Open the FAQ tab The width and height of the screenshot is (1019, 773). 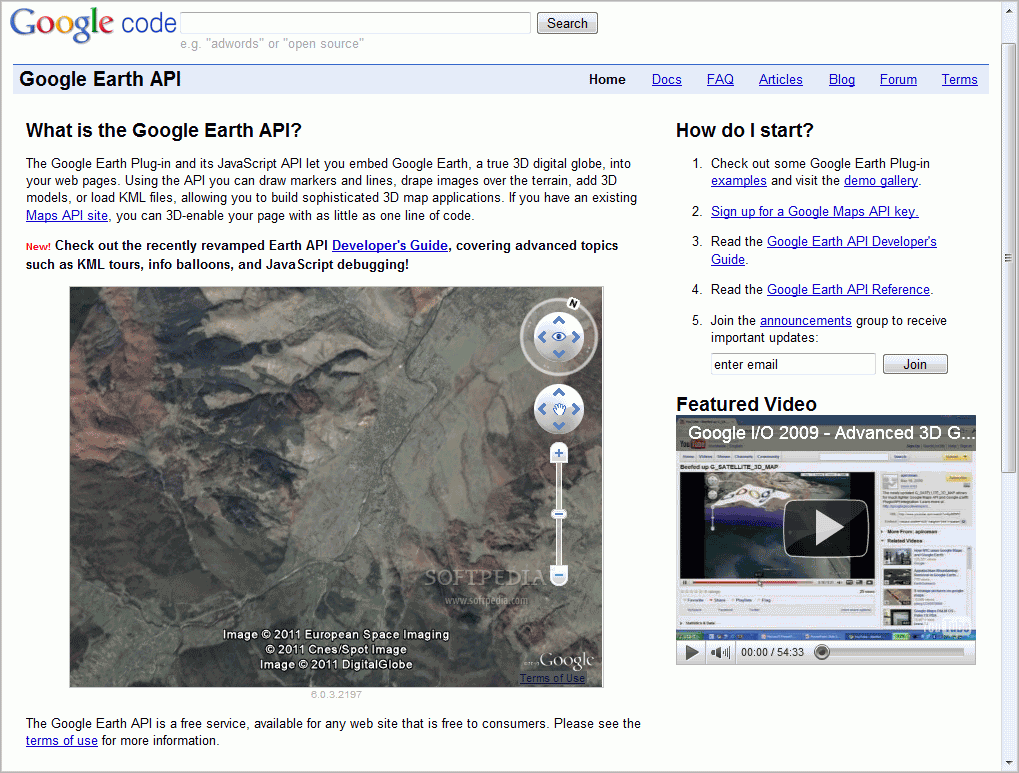tap(720, 79)
